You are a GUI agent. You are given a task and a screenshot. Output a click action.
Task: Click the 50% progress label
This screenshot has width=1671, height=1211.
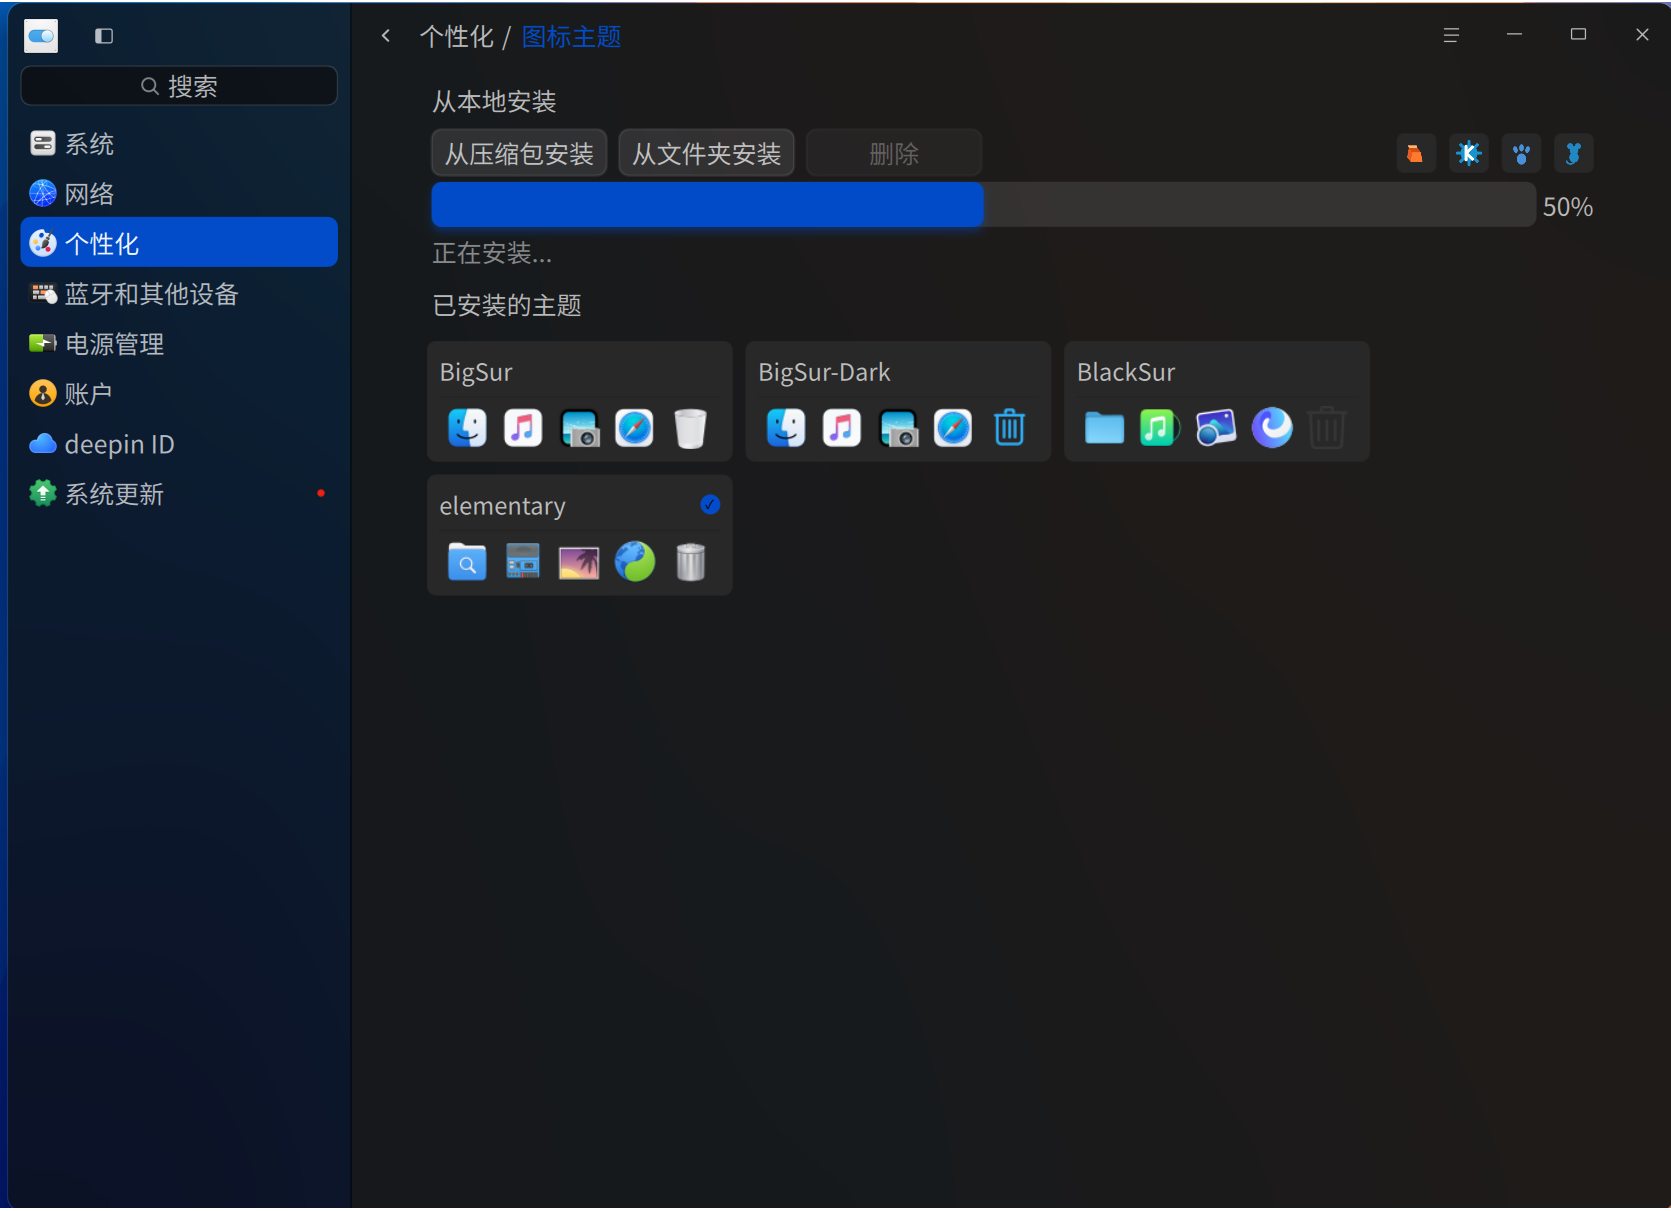(1567, 207)
